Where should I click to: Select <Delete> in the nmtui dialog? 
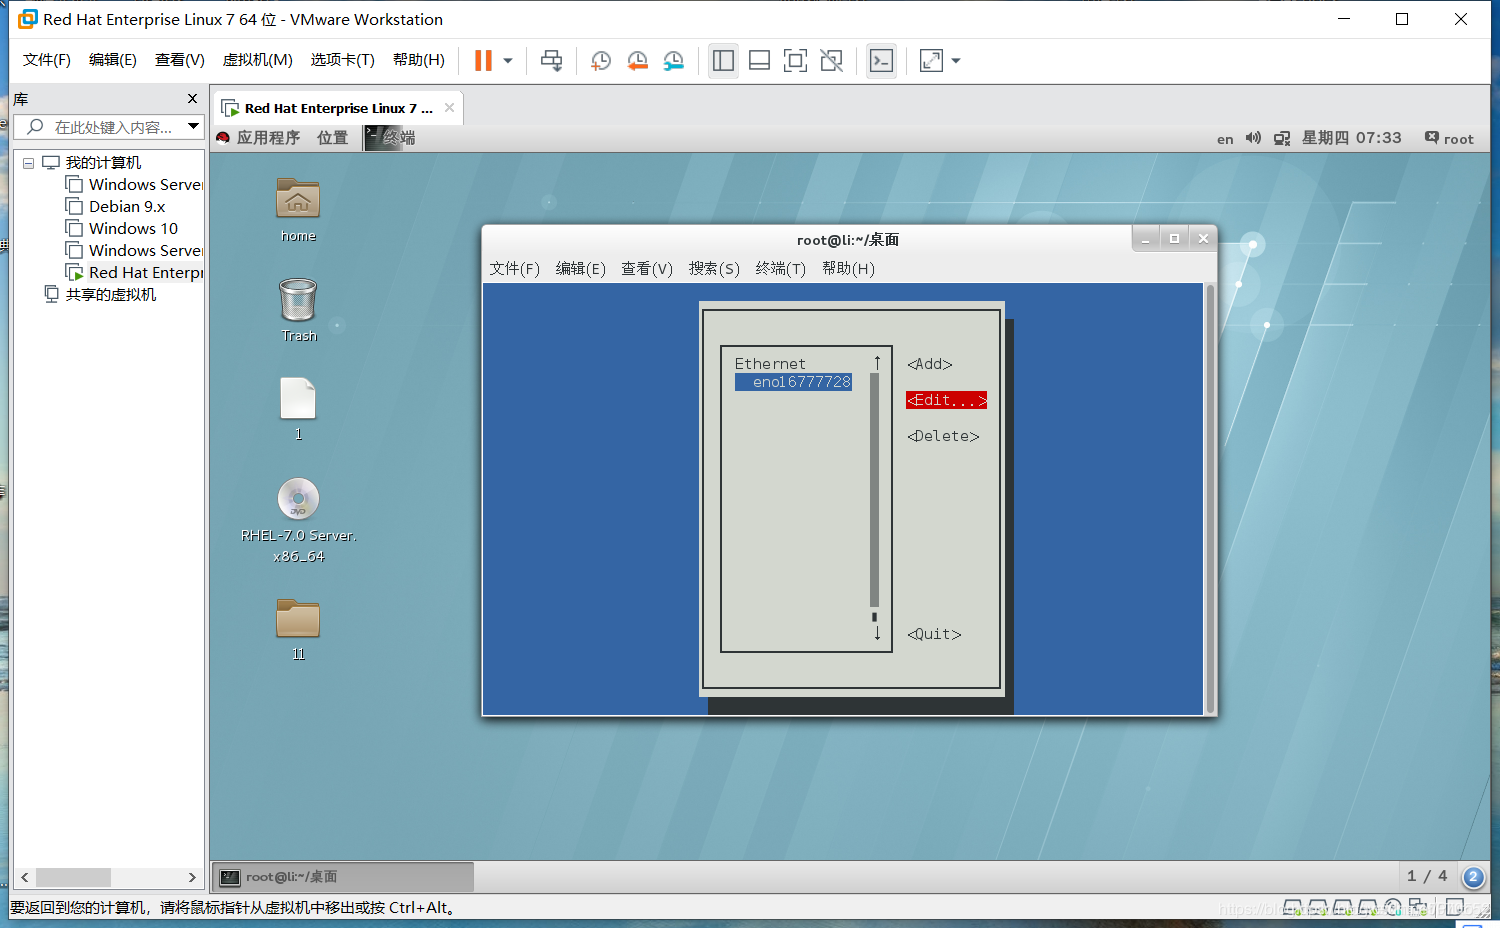tap(943, 436)
